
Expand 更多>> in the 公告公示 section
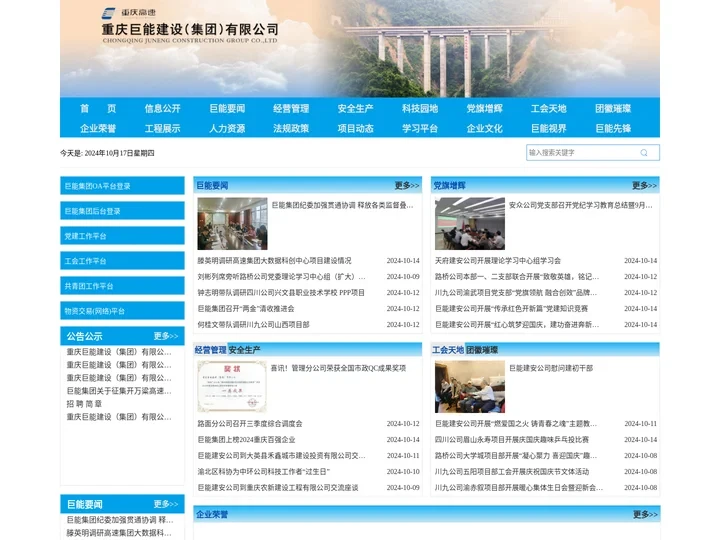166,336
